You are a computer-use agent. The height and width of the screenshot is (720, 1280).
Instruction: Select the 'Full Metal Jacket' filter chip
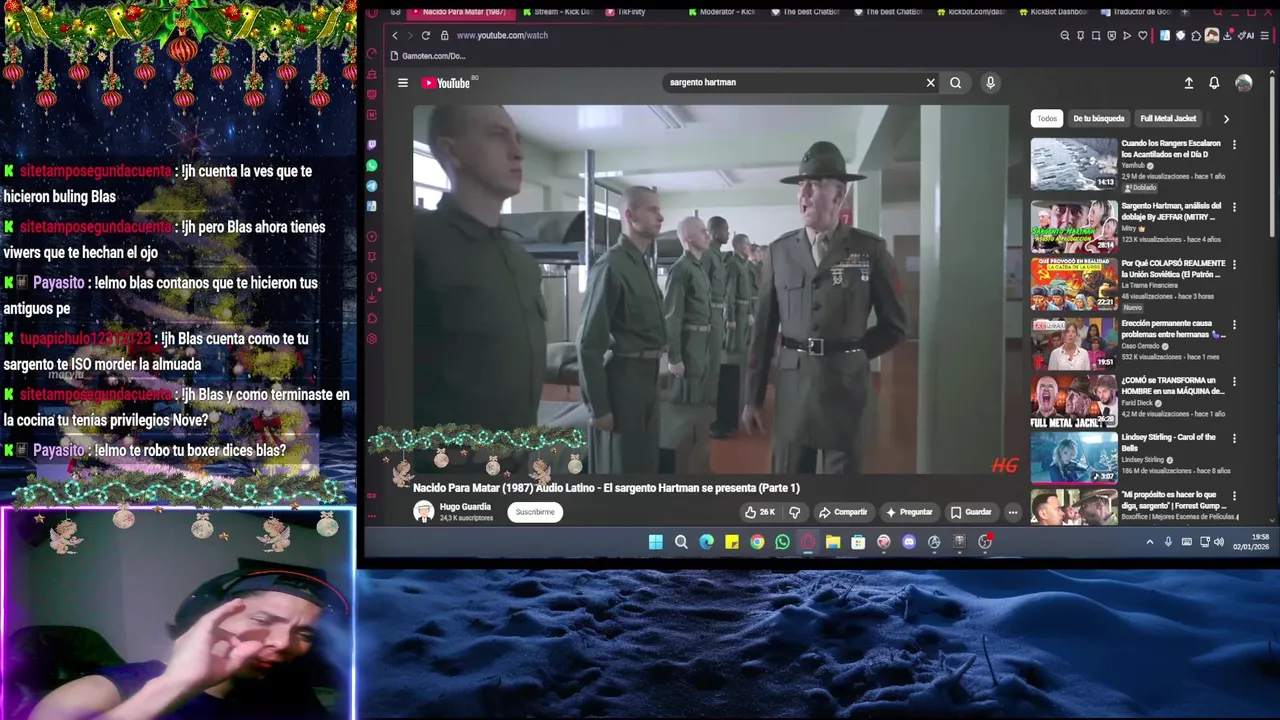[x=1168, y=118]
